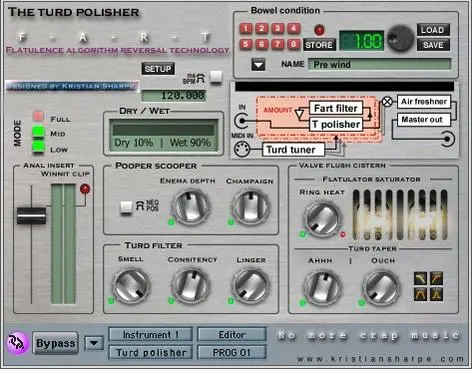Image resolution: width=472 pixels, height=369 pixels.
Task: Open the Editor tab
Action: 232,335
